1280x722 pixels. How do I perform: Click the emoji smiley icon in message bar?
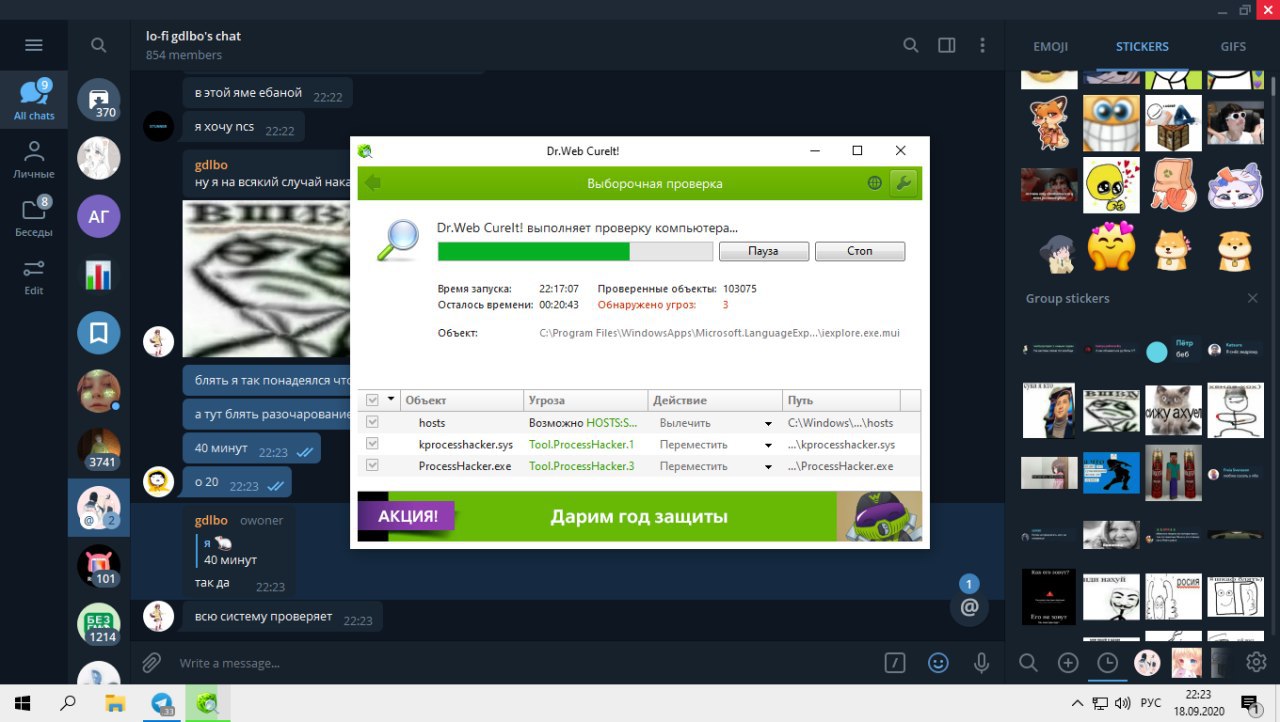point(938,662)
